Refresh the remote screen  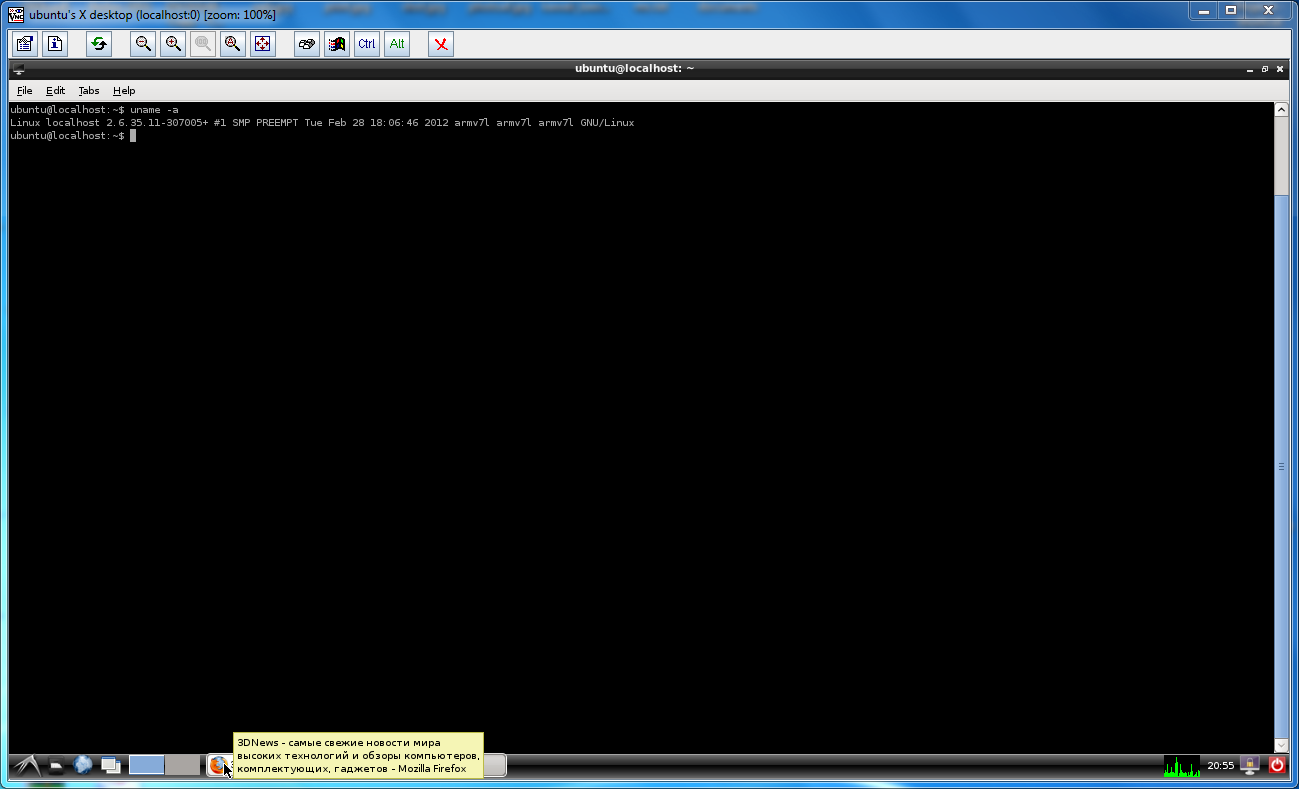point(99,44)
